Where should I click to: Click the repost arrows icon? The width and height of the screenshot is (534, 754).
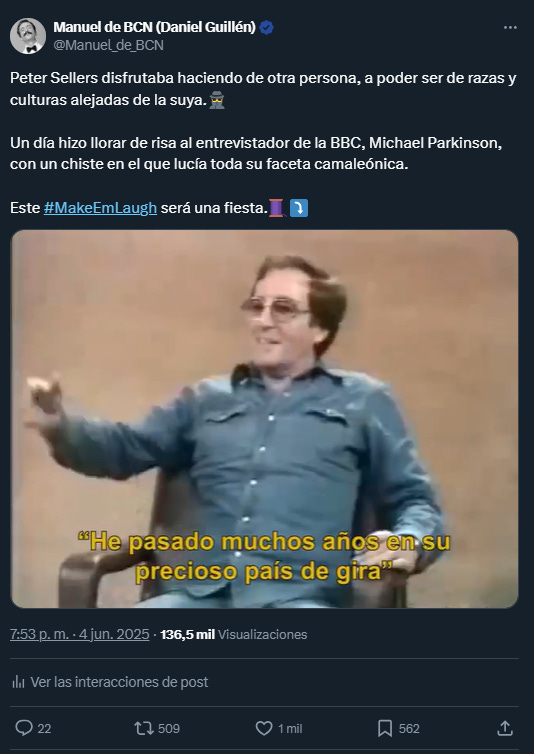point(144,728)
